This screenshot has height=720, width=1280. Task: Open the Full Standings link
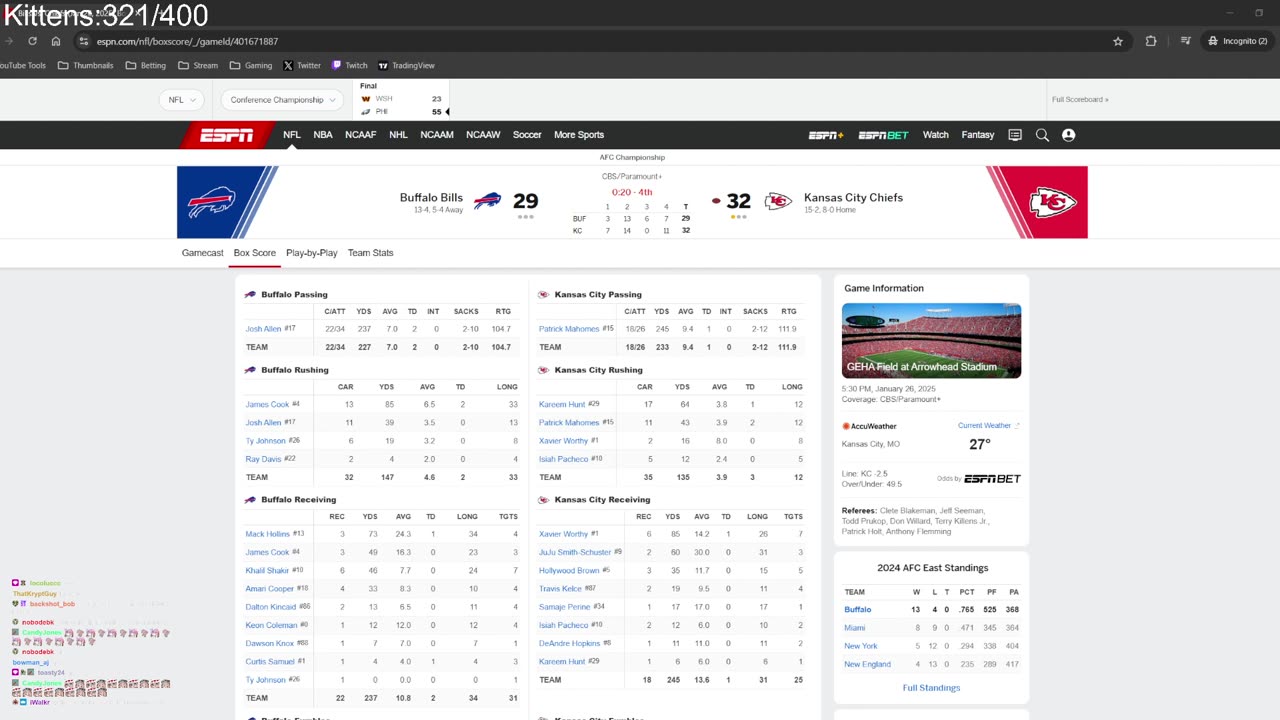pos(931,688)
